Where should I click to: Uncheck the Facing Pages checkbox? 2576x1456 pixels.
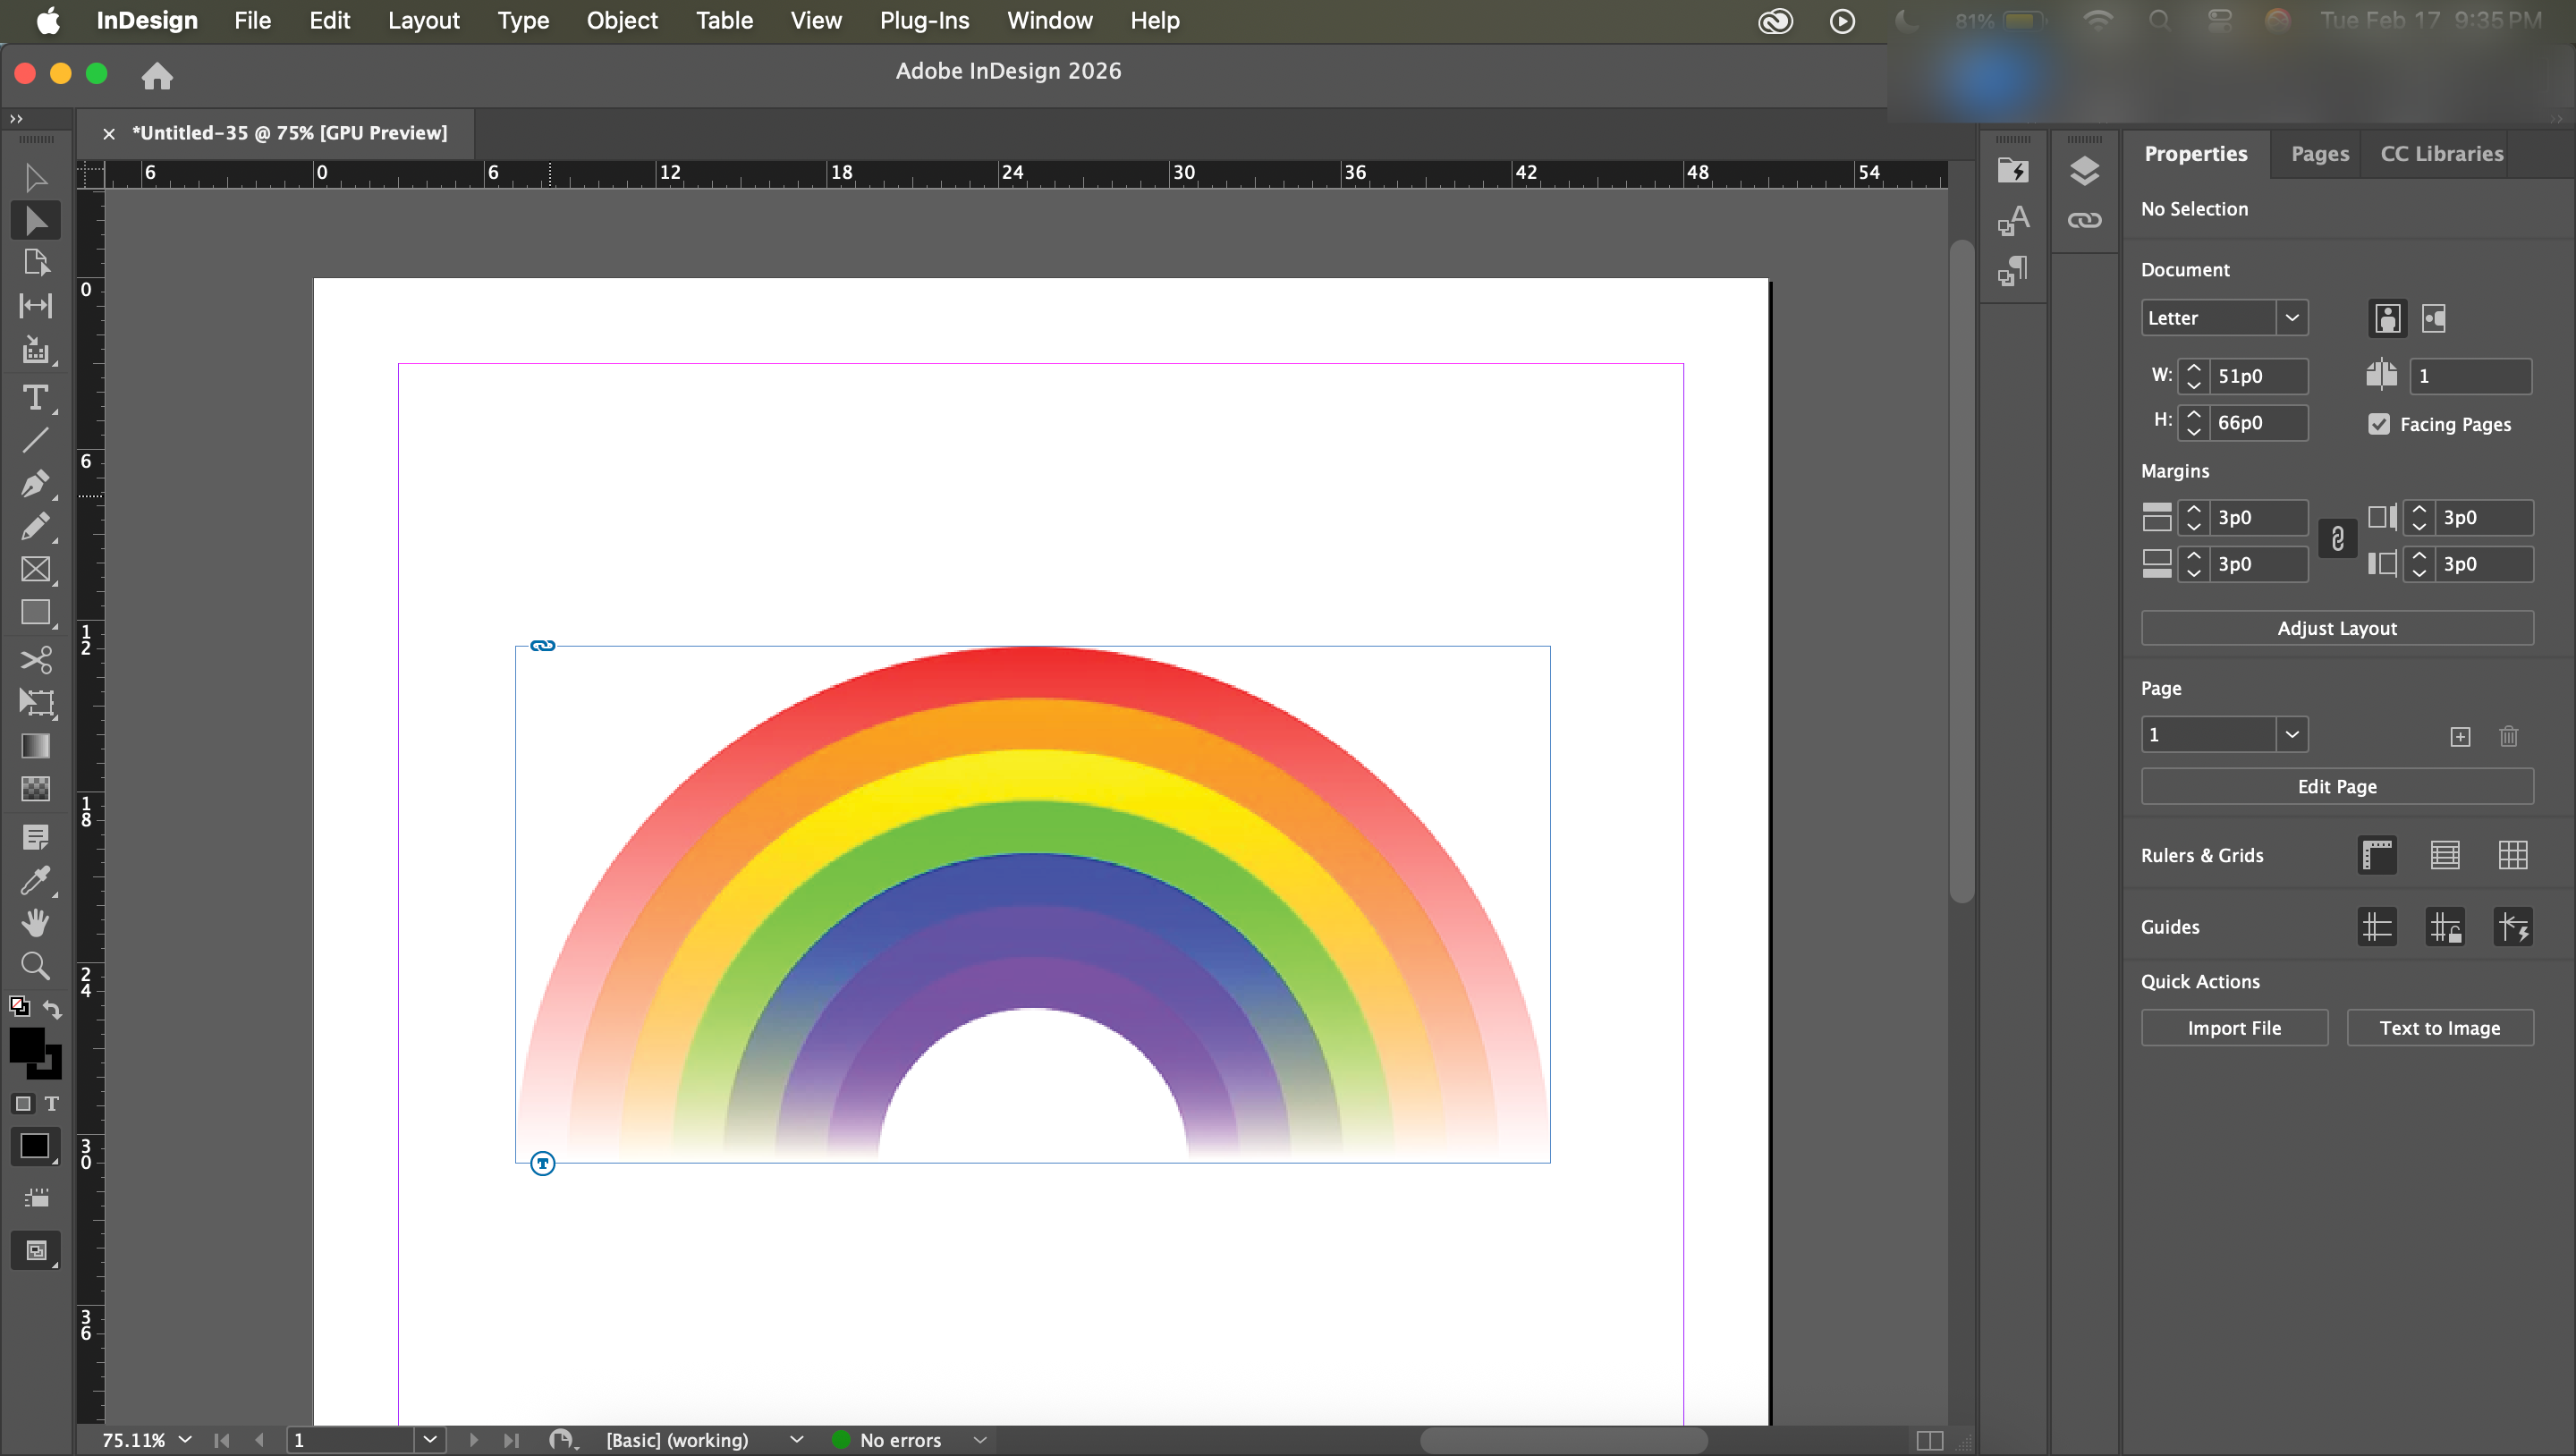pyautogui.click(x=2379, y=424)
